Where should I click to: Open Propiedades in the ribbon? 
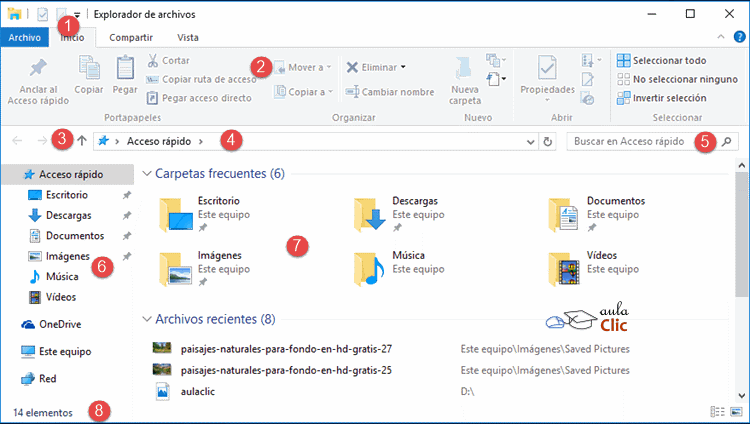click(x=547, y=78)
